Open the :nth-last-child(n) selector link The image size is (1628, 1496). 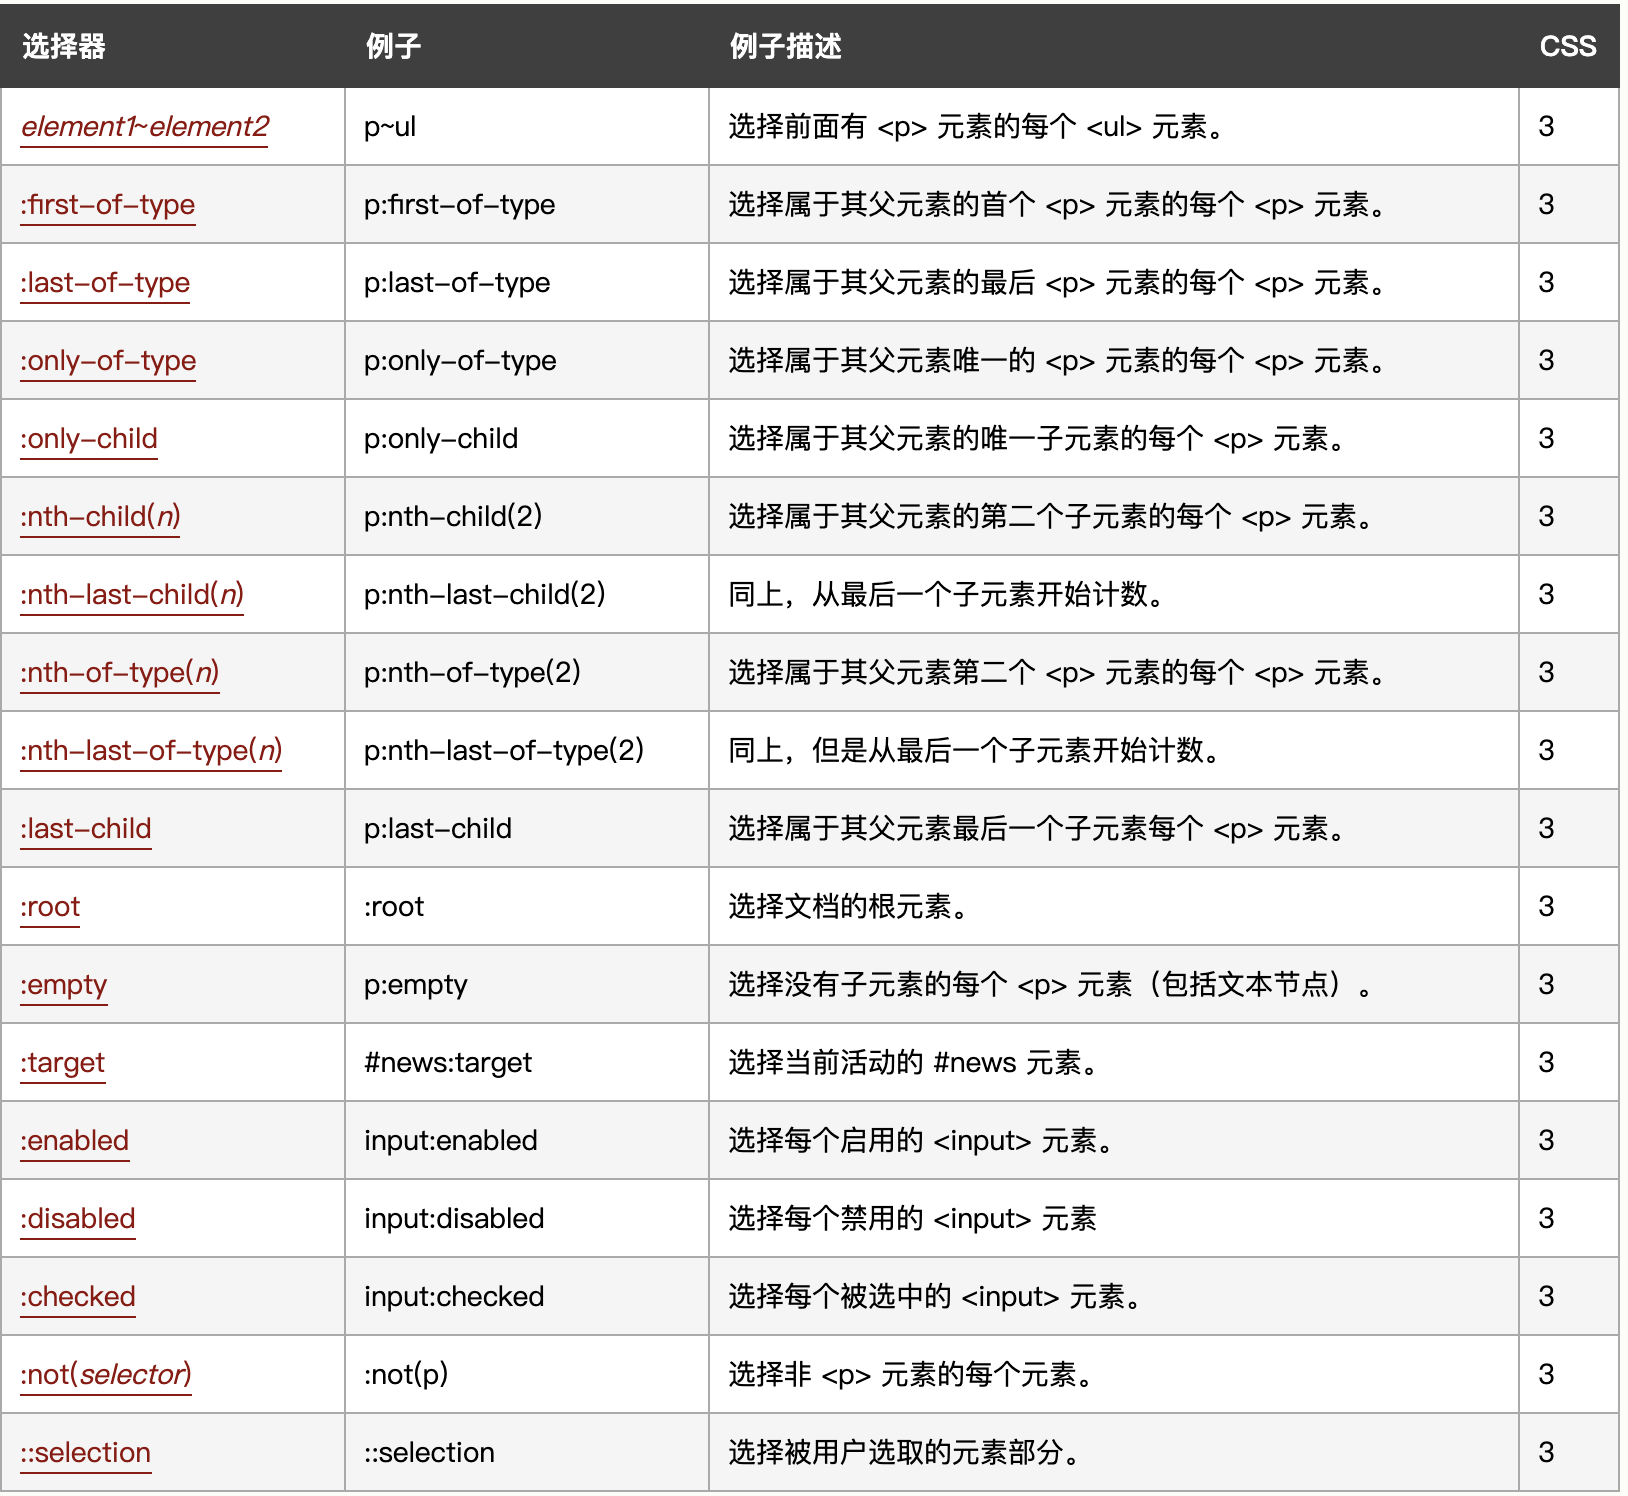[x=132, y=595]
